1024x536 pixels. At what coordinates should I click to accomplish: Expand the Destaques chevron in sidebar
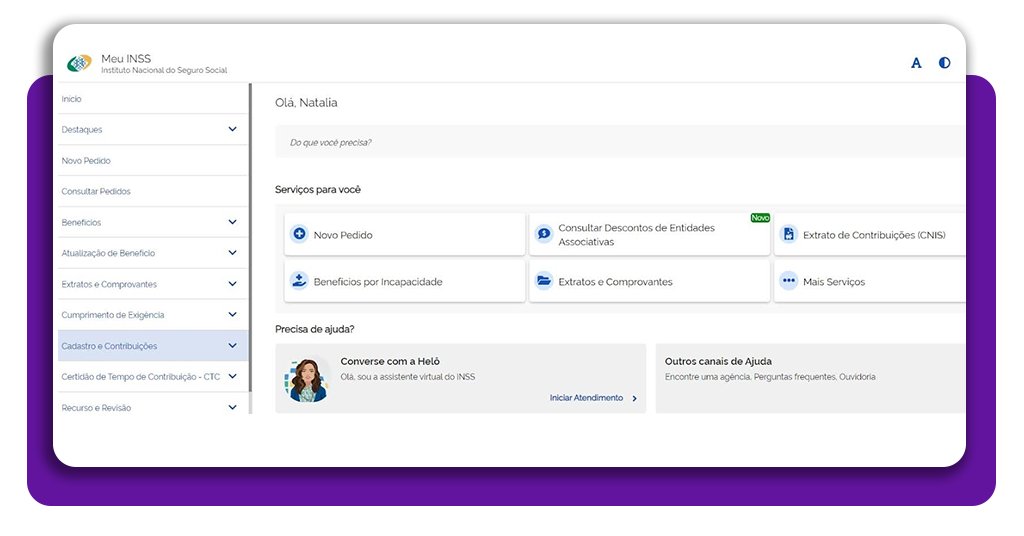pos(232,129)
